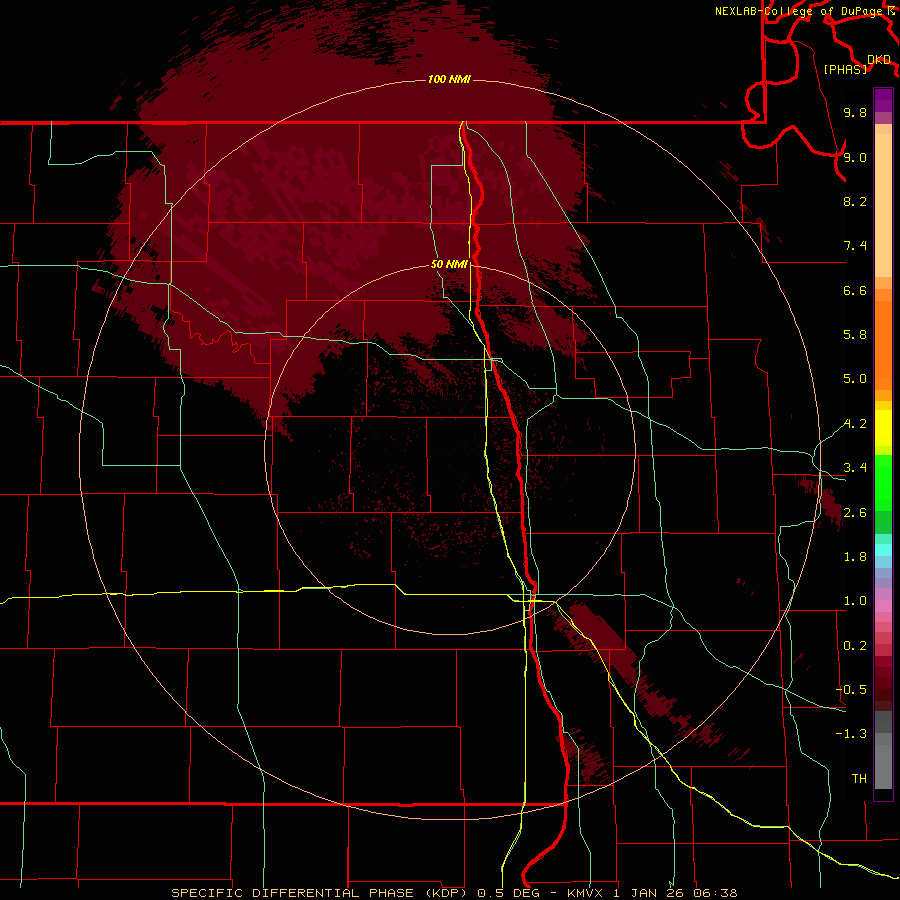Screen dimensions: 900x900
Task: Click the pink band on color scale
Action: click(883, 606)
